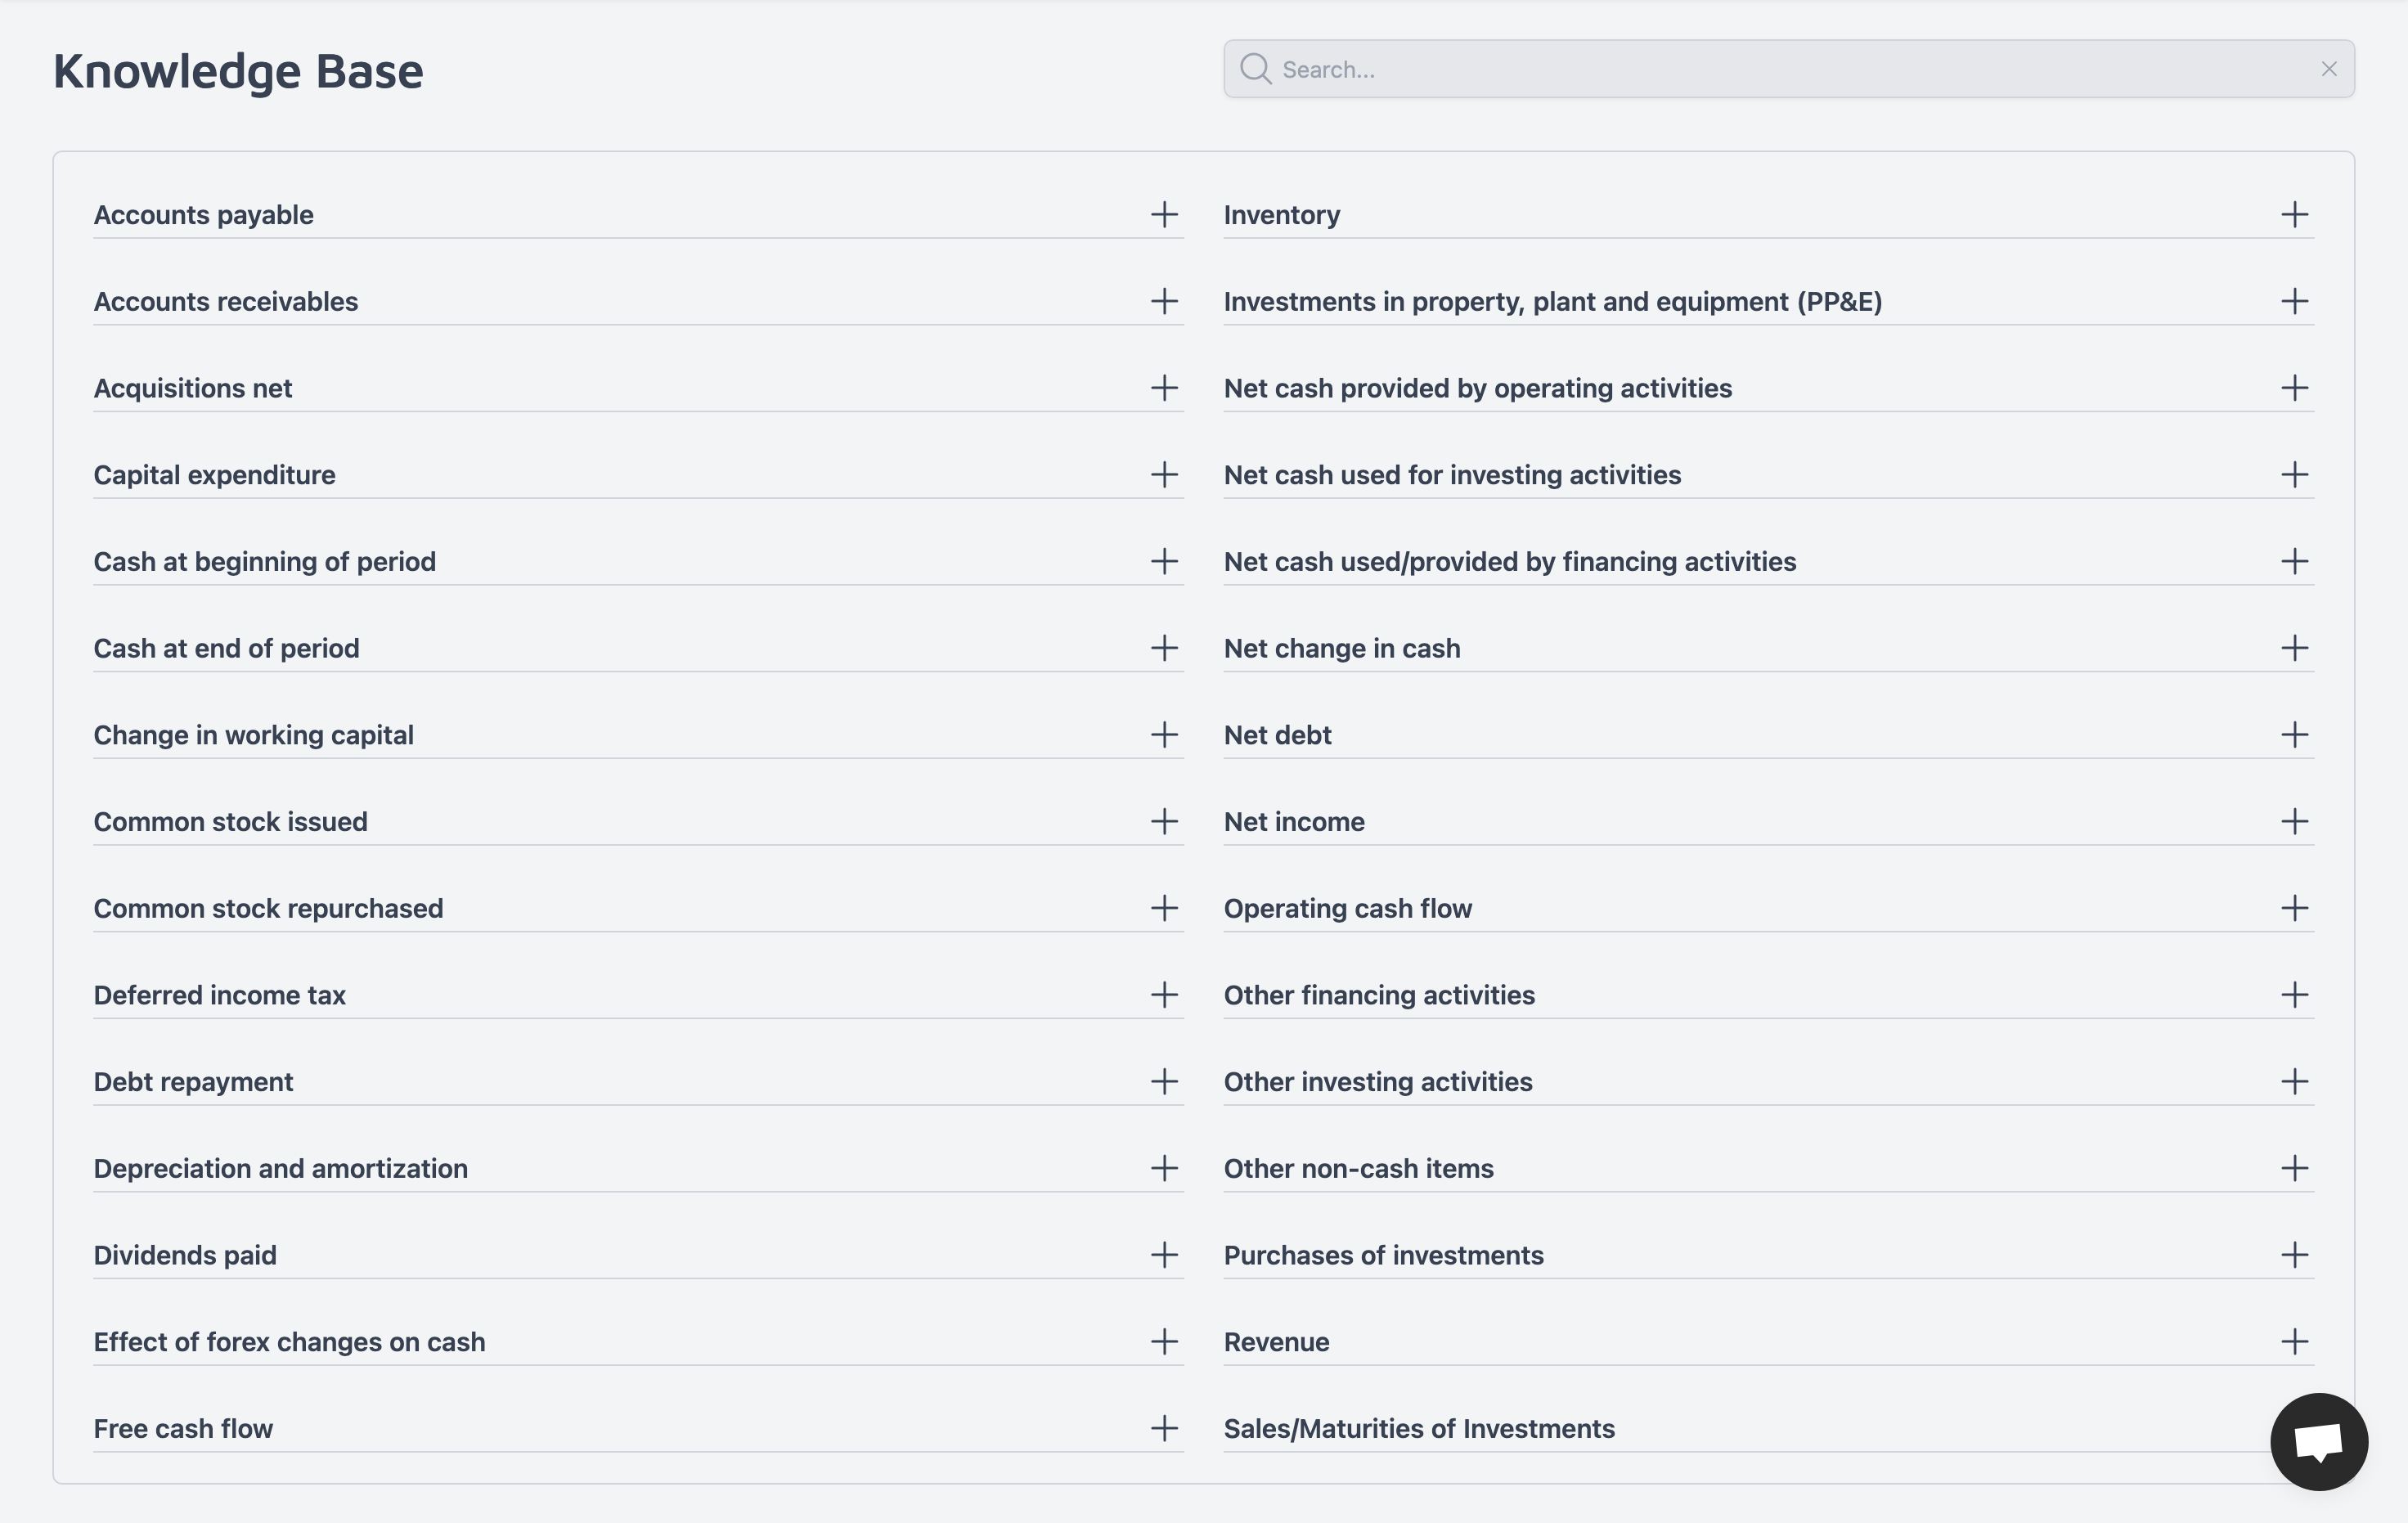Click the plus icon for Net income
2408x1523 pixels.
tap(2295, 821)
